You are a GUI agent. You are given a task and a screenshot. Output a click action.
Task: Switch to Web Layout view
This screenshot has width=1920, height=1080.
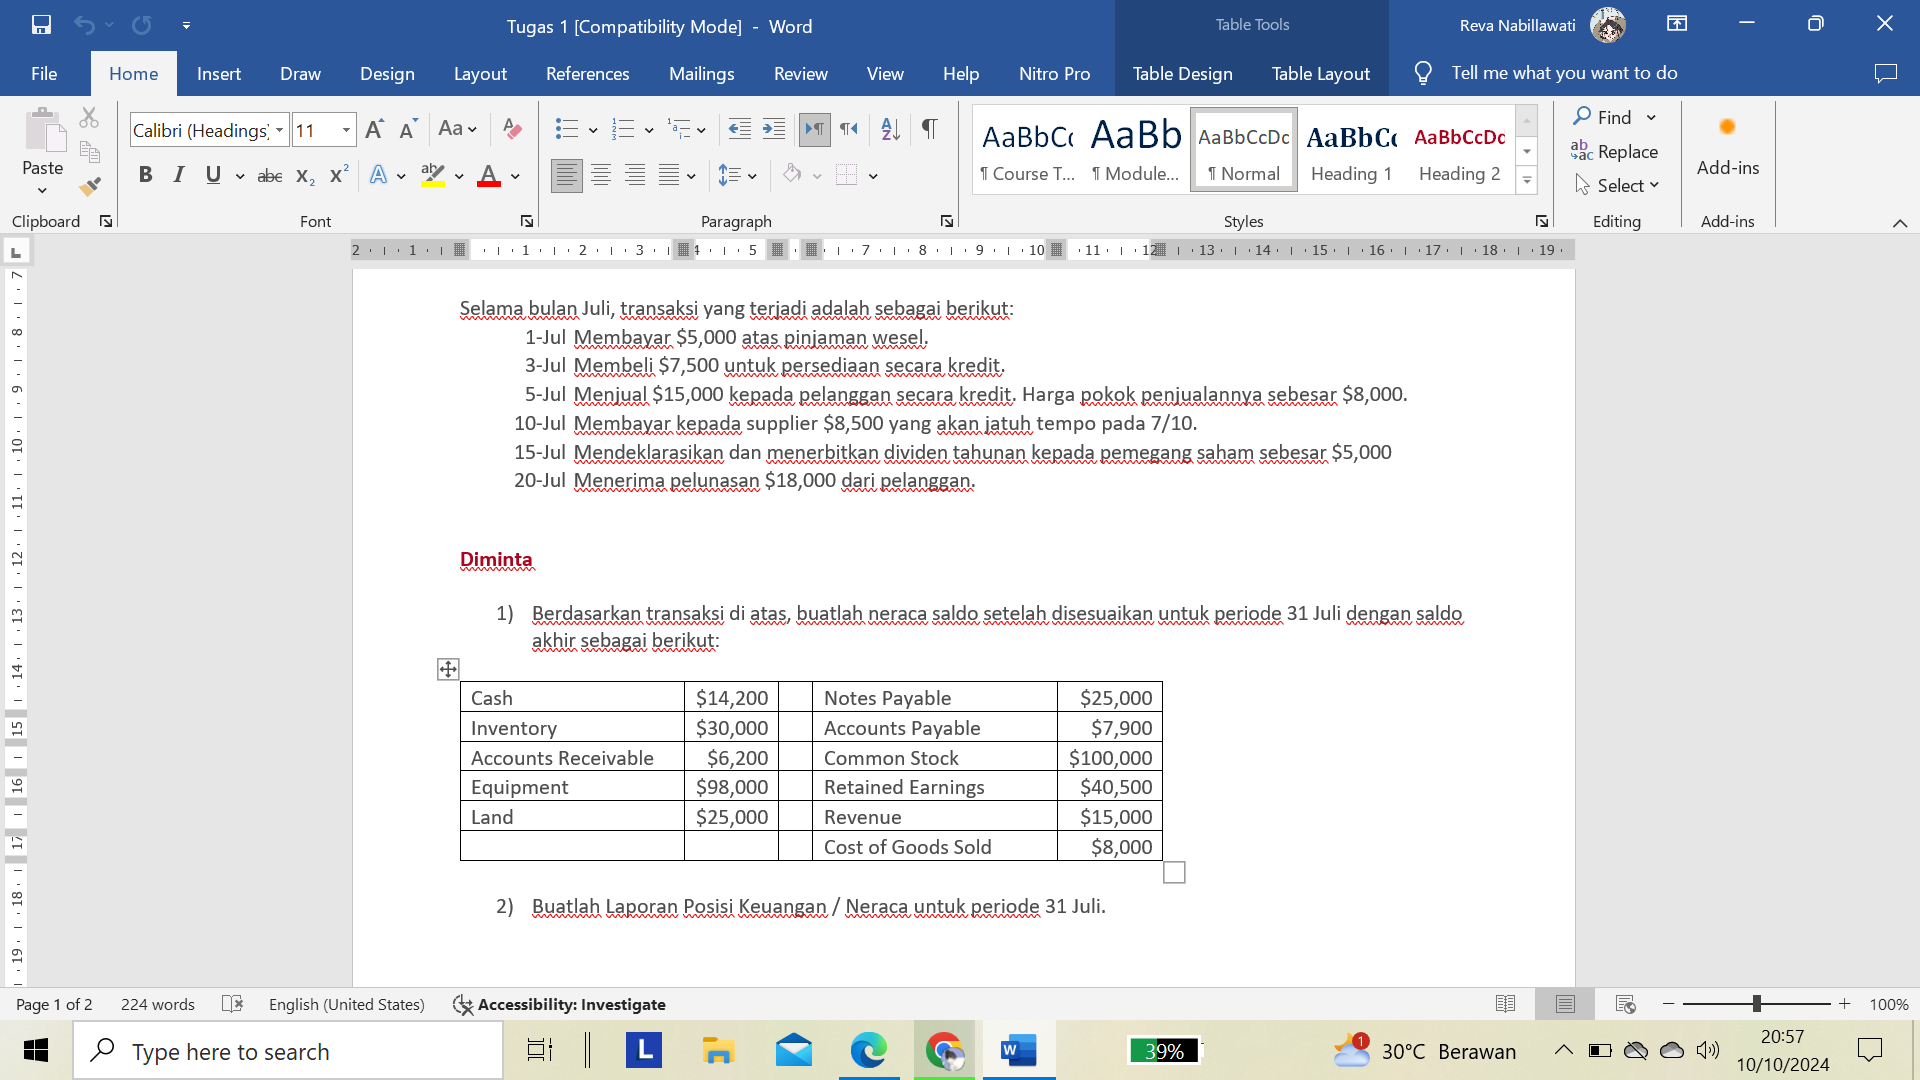point(1625,1004)
